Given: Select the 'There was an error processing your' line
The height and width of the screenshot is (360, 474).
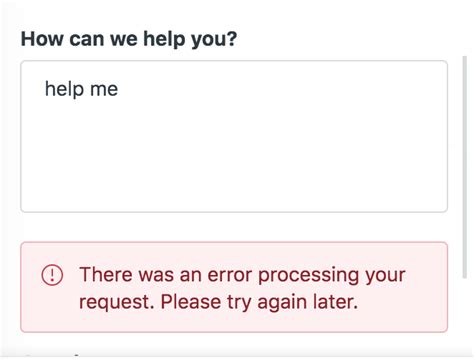Looking at the screenshot, I should coord(242,275).
